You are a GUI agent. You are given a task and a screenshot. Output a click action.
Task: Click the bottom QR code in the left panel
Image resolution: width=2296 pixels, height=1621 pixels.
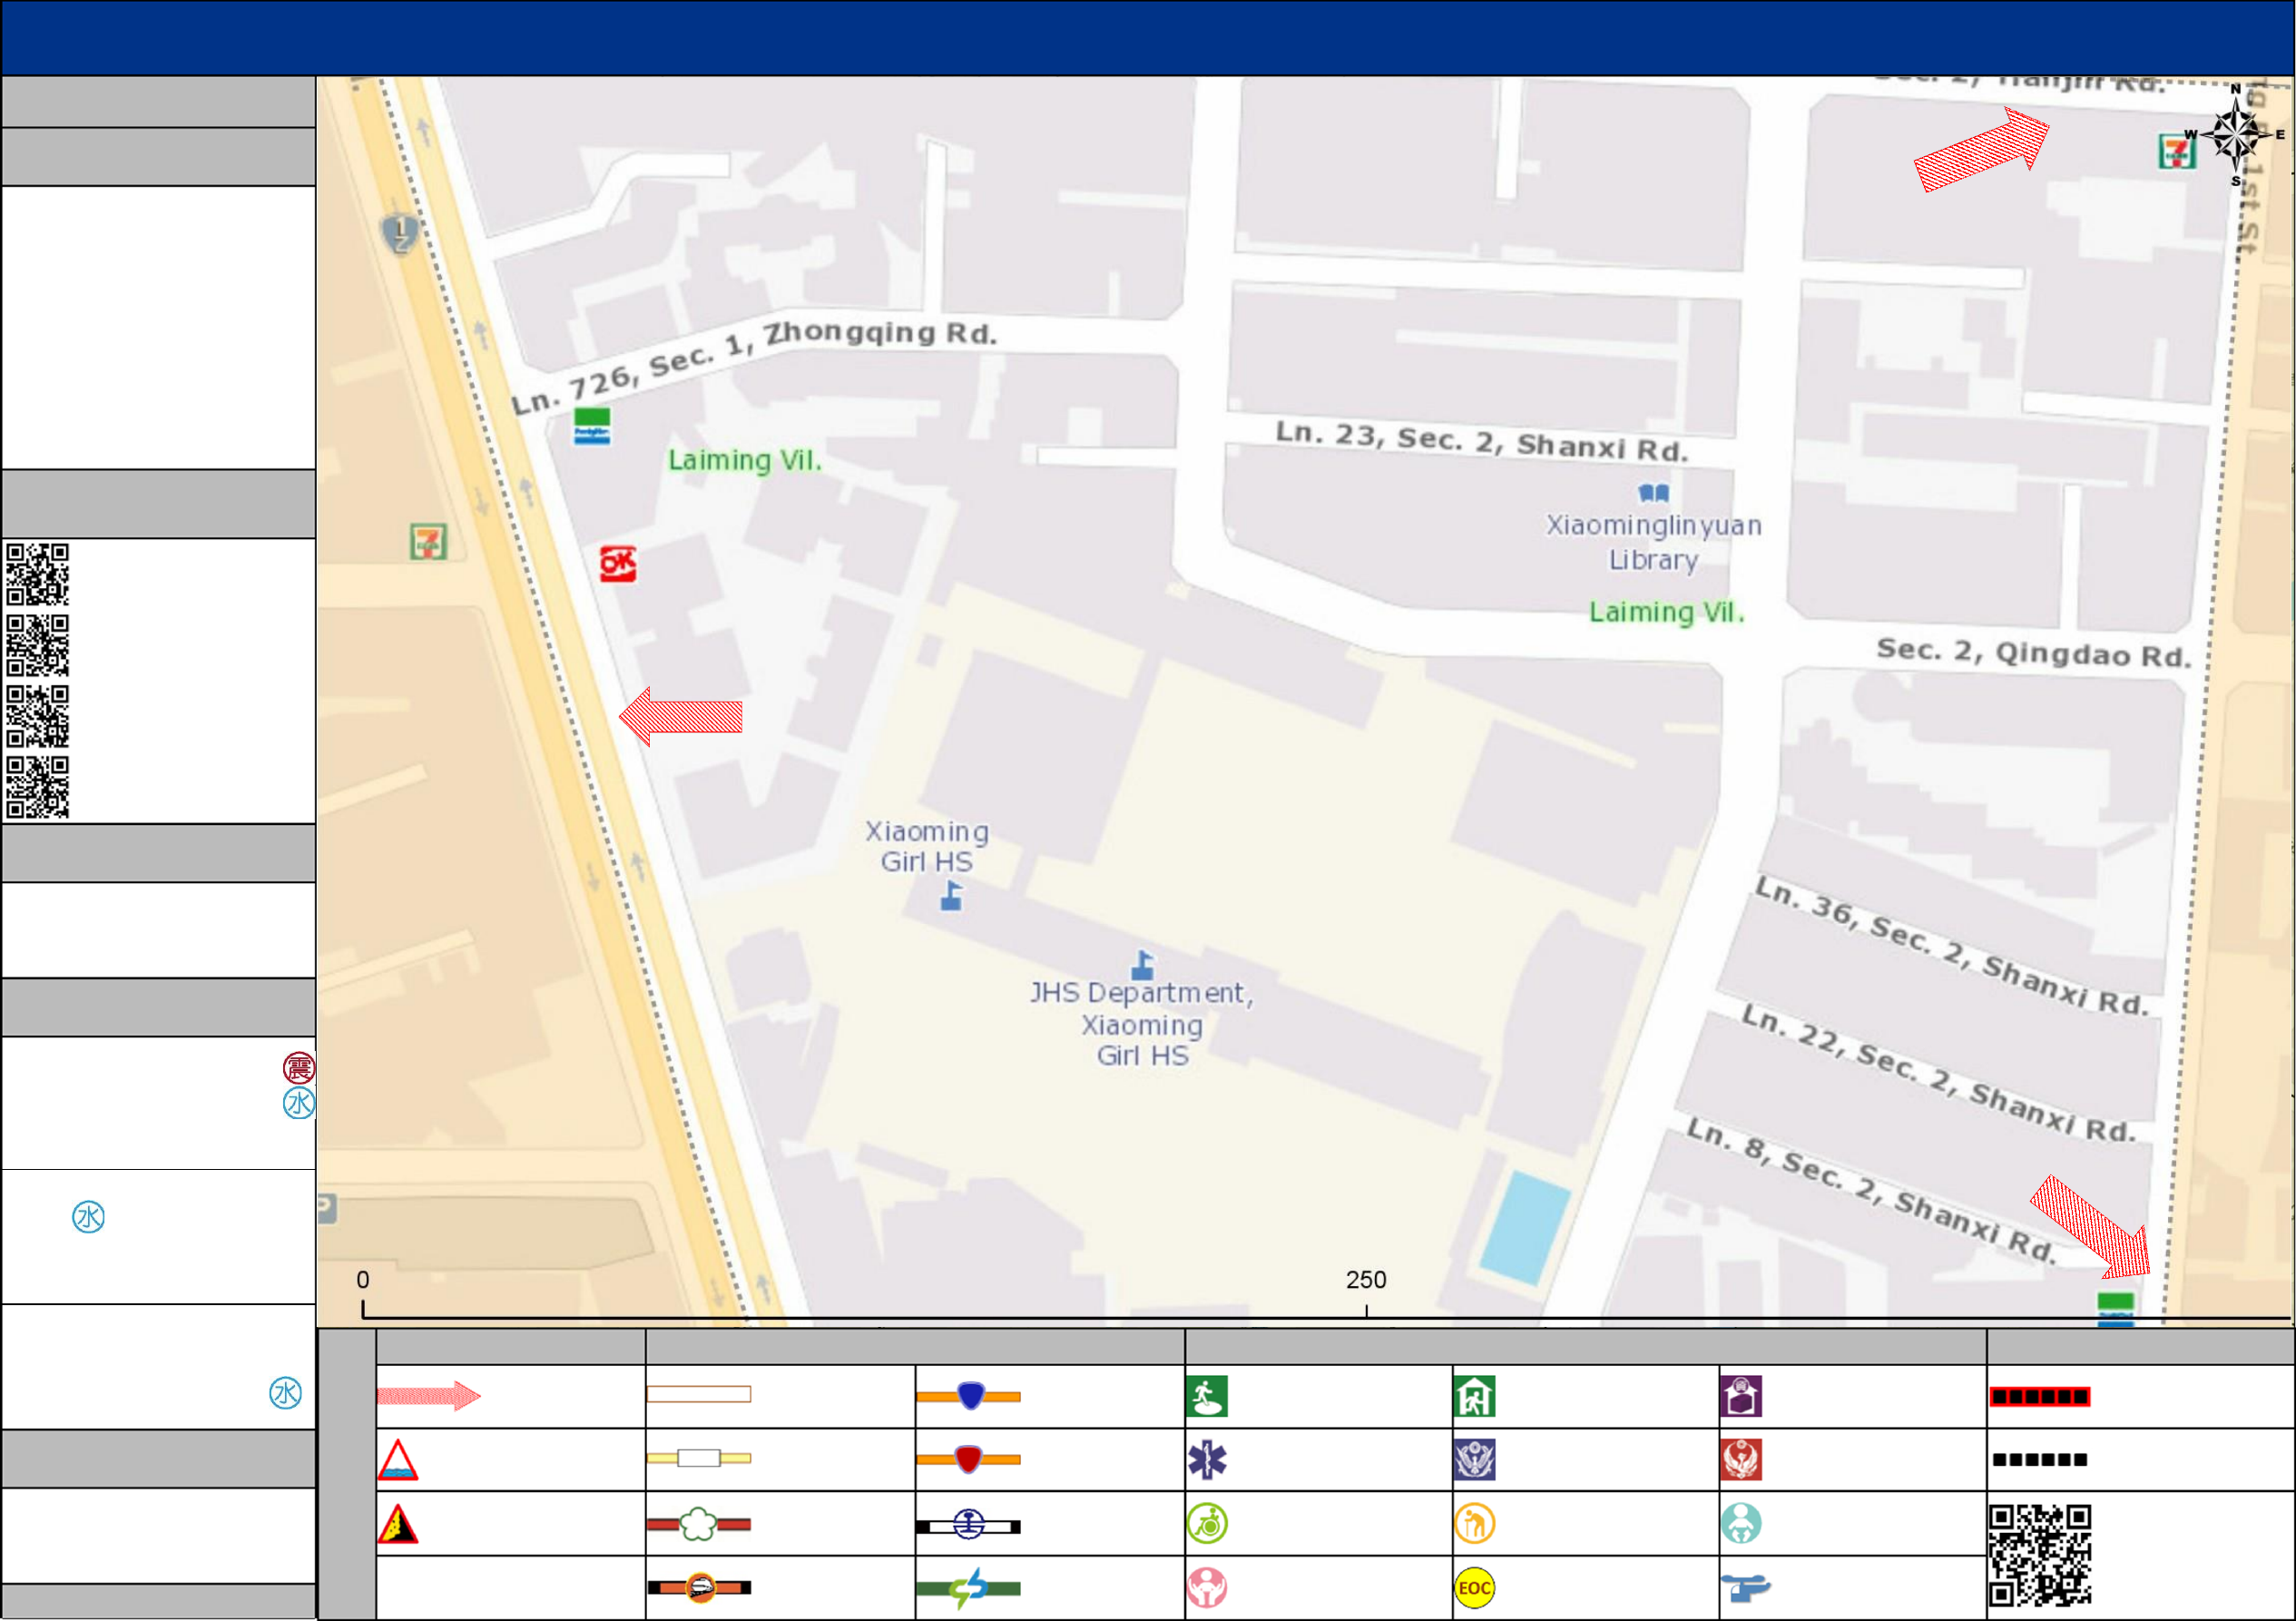pyautogui.click(x=38, y=787)
